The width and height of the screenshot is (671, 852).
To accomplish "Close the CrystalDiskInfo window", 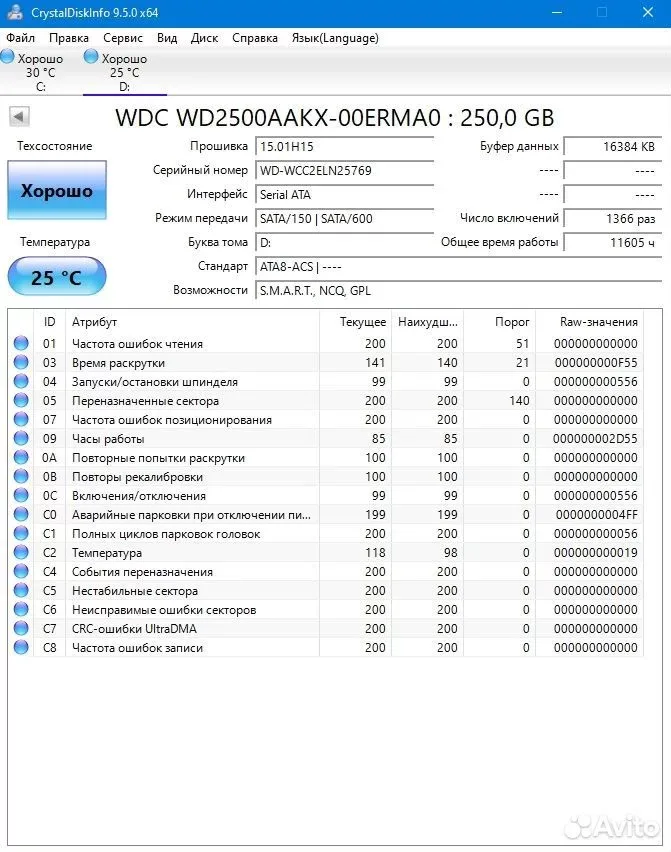I will pos(648,12).
